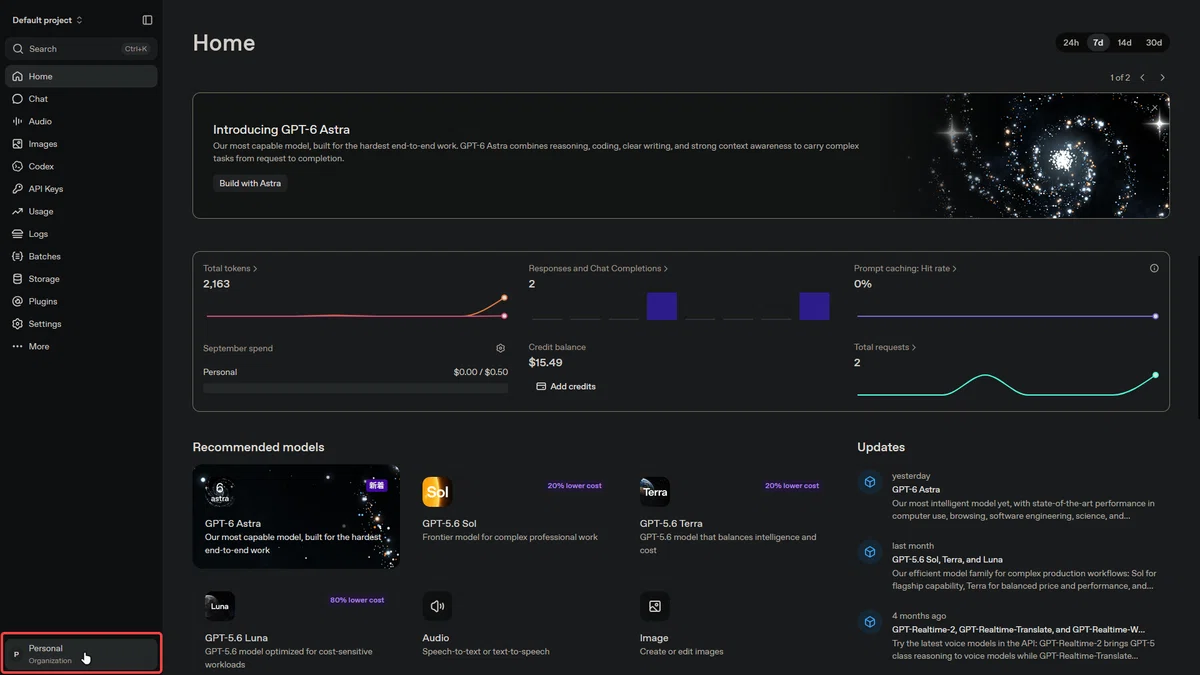Open September spend settings gear

[x=501, y=348]
